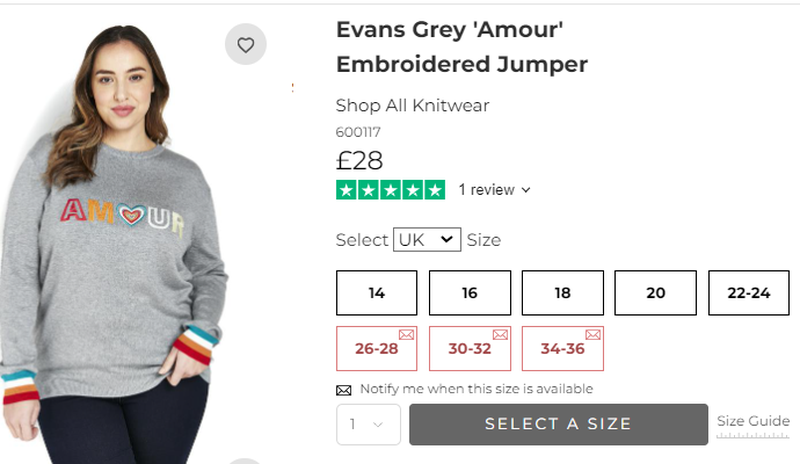Viewport: 800px width, 464px height.
Task: Open Shop All Knitwear link
Action: 412,106
